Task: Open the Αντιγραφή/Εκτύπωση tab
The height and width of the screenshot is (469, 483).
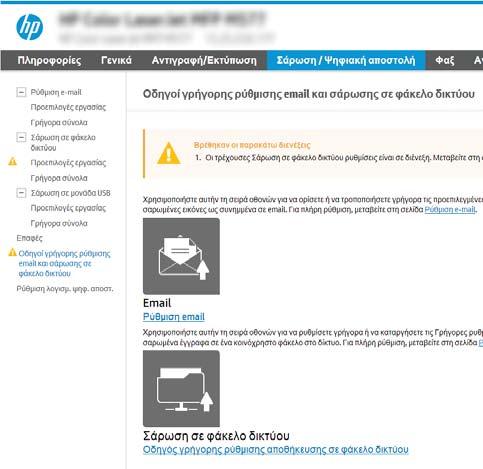Action: (204, 60)
